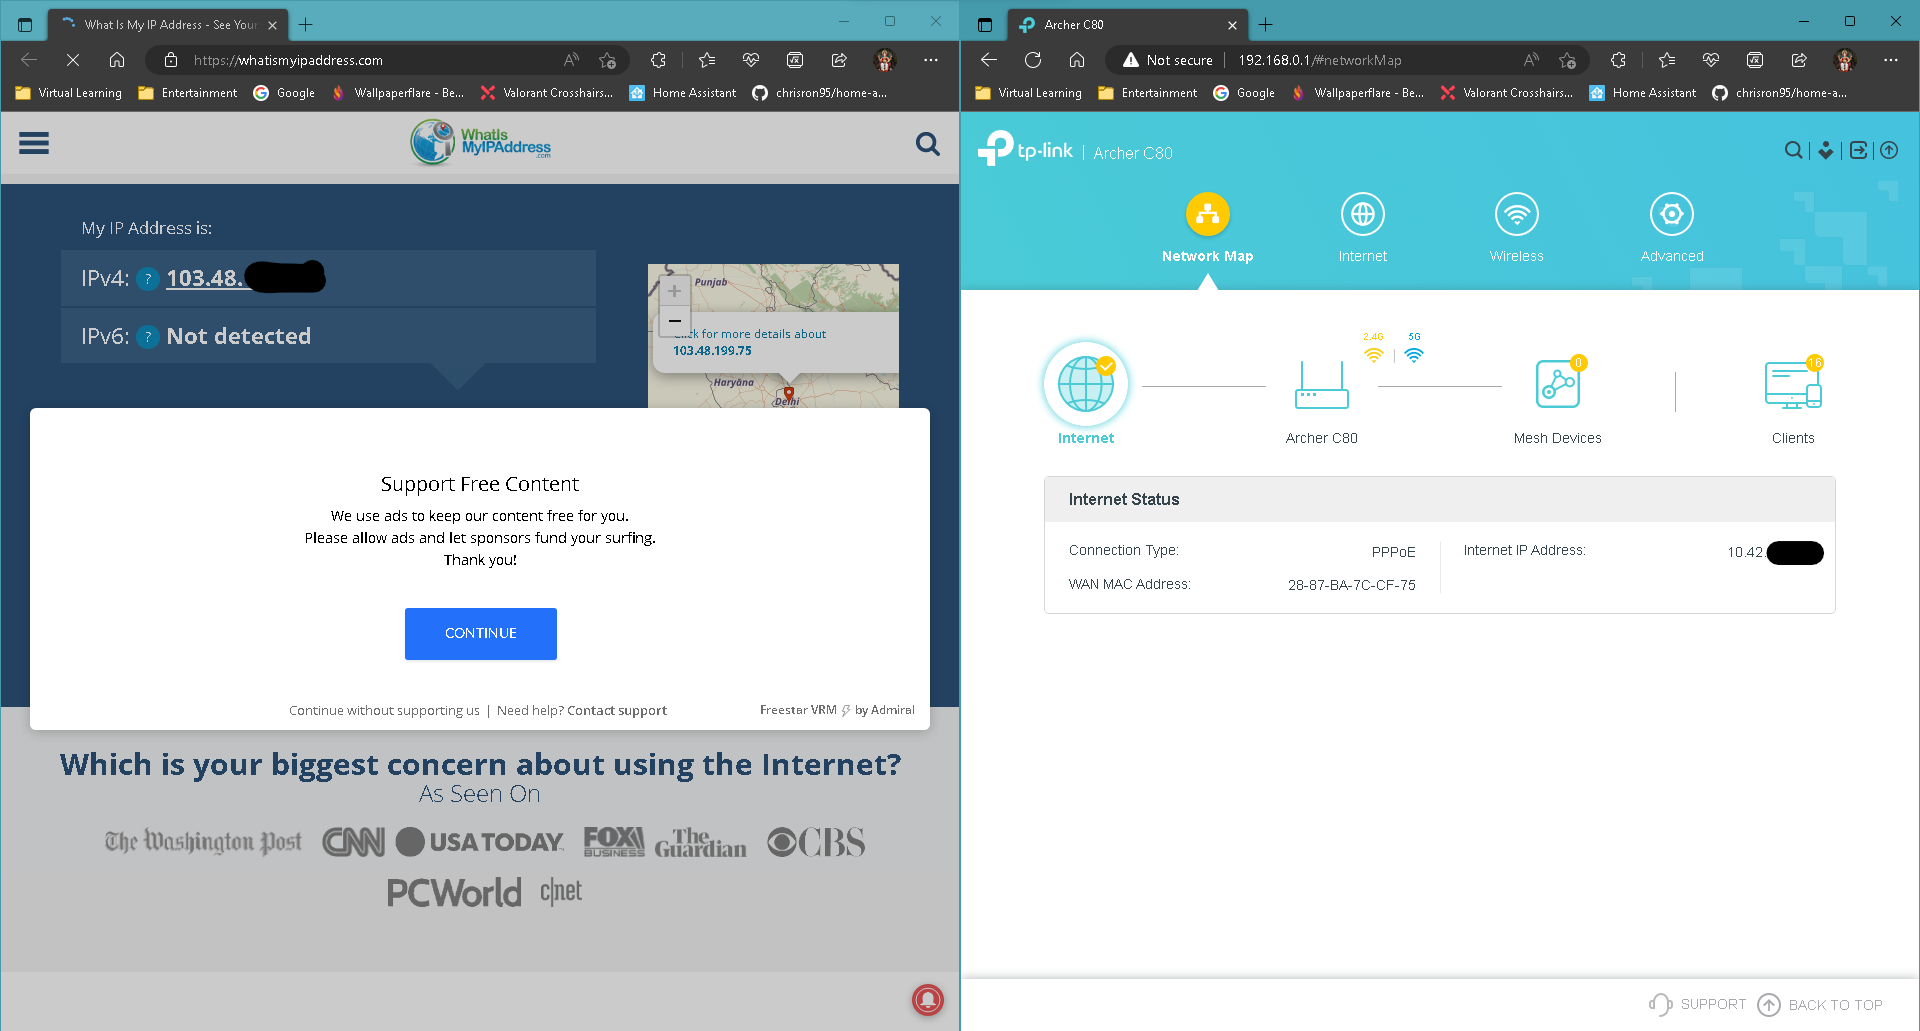Viewport: 1920px width, 1031px height.
Task: Open Valorant Crosshairs bookmark in Archer C80 window
Action: [x=1507, y=93]
